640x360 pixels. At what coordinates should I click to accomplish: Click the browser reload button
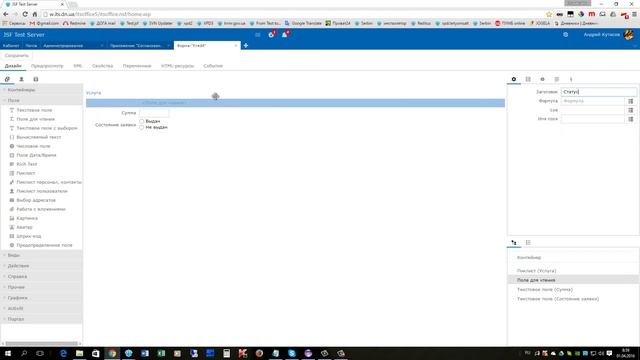click(x=25, y=14)
